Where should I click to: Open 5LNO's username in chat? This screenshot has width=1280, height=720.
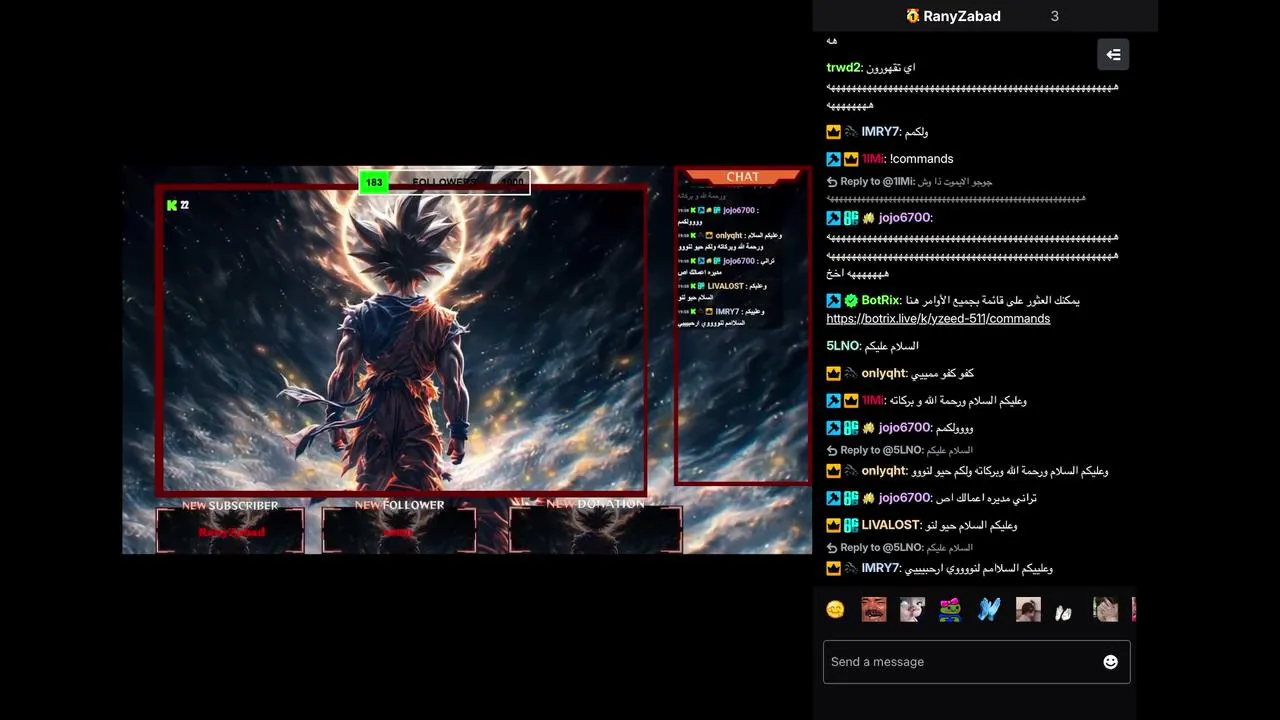point(842,346)
